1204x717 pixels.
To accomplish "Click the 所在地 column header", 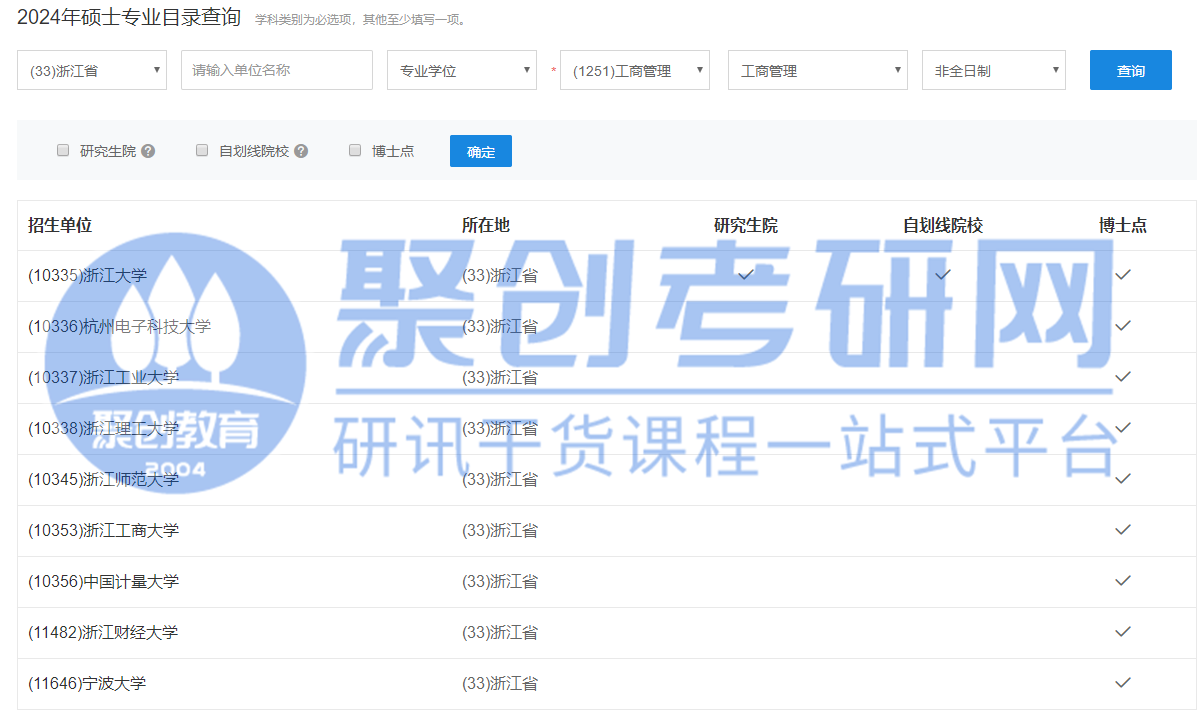I will [x=486, y=225].
